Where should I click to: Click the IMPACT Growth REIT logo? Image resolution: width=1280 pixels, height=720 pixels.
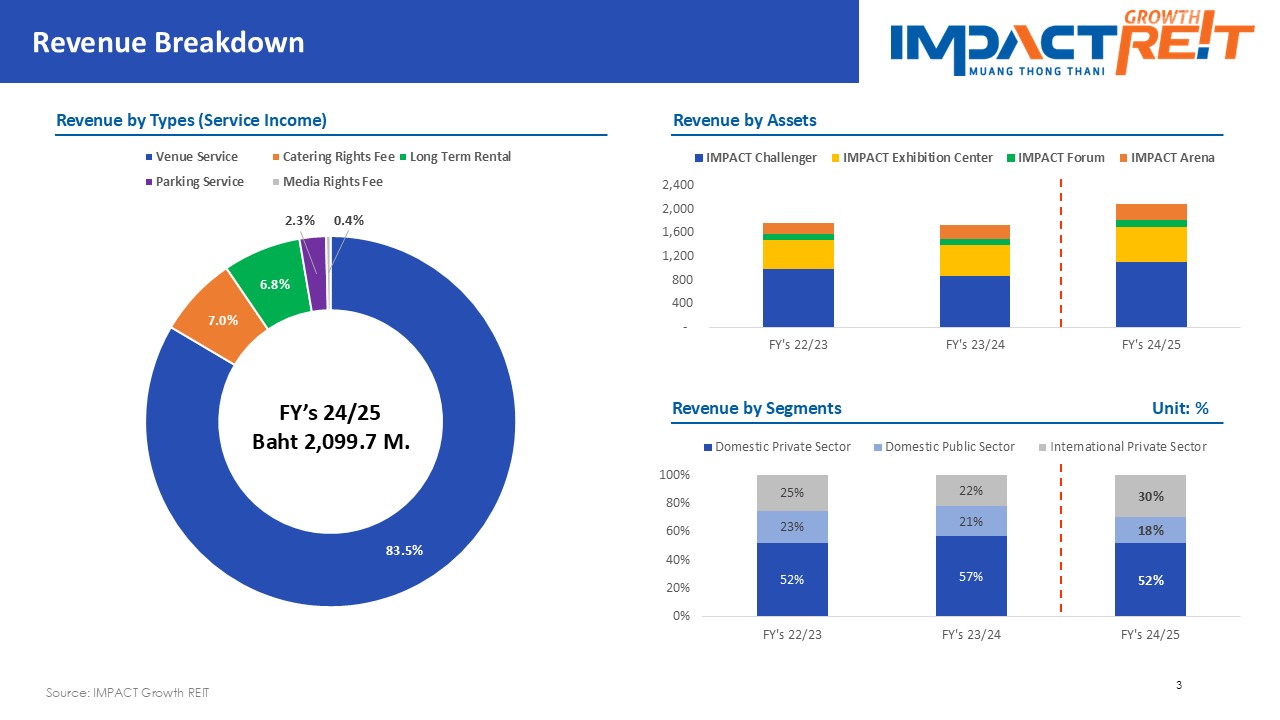[x=1072, y=41]
